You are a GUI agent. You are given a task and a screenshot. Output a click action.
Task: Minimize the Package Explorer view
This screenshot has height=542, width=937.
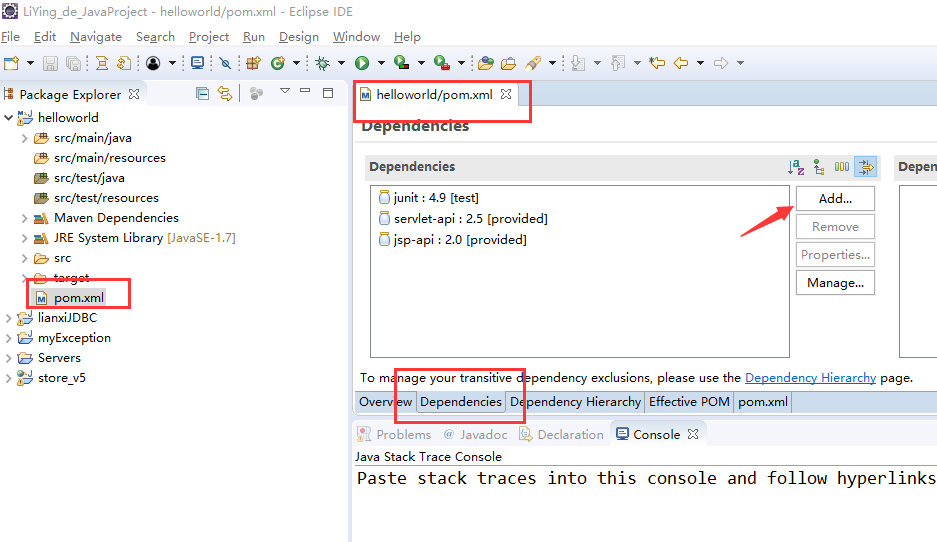coord(305,91)
